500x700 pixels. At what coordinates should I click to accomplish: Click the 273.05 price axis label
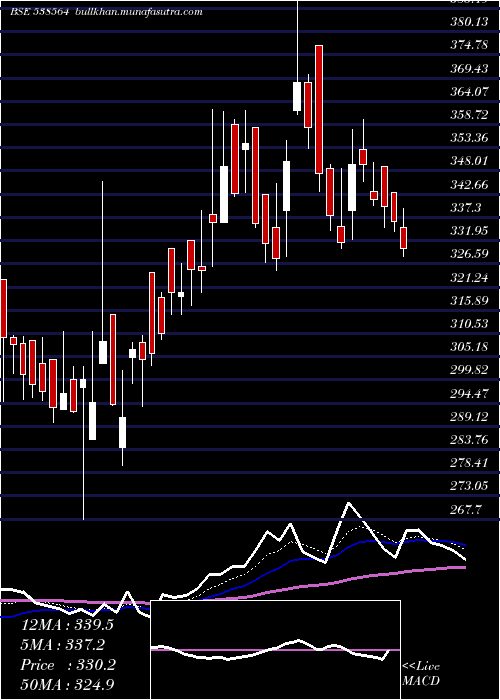click(x=469, y=486)
